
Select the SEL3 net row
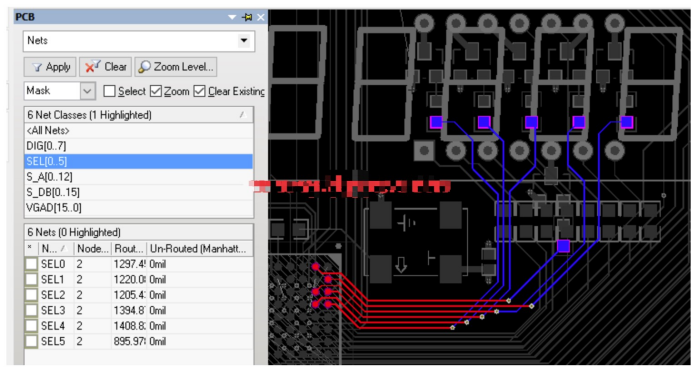[139, 310]
